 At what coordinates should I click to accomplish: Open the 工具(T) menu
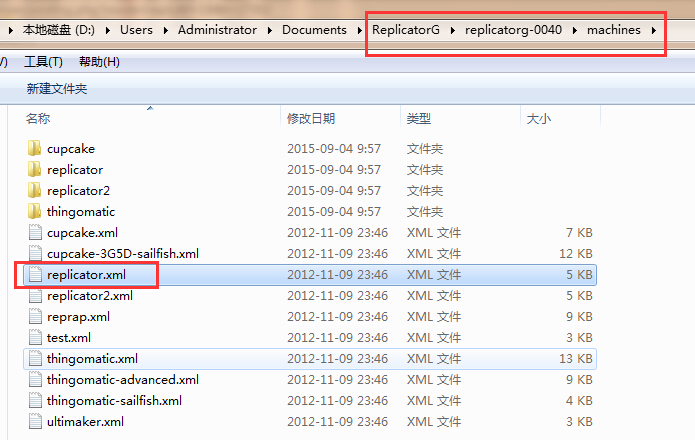tap(43, 62)
